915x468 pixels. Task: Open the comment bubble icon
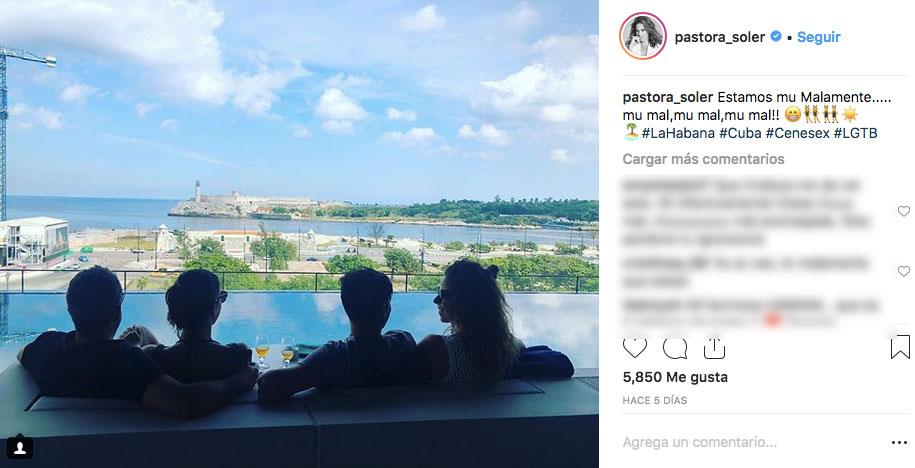point(675,348)
